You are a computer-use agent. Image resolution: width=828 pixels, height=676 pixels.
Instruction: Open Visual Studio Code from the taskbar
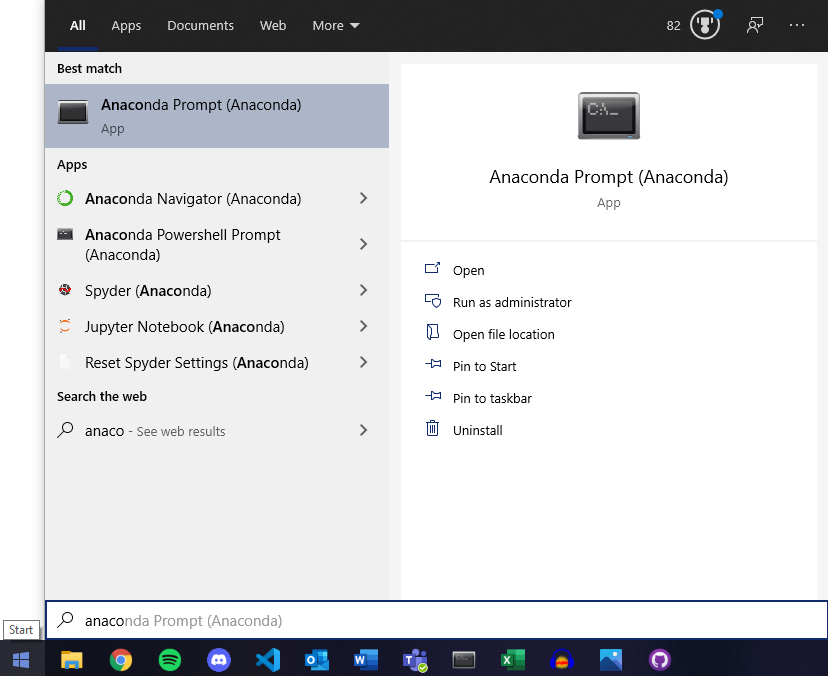pos(268,660)
